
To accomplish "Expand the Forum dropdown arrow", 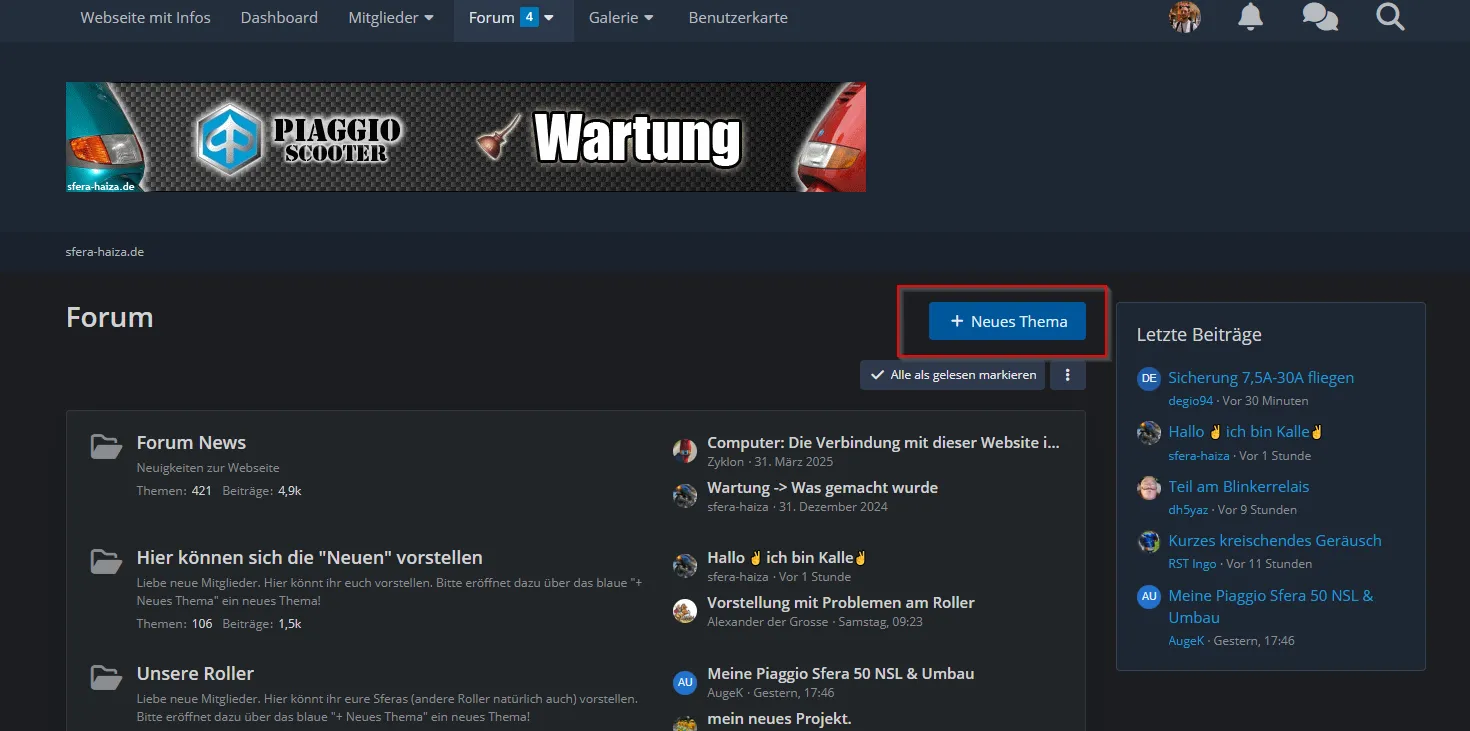I will pyautogui.click(x=549, y=18).
